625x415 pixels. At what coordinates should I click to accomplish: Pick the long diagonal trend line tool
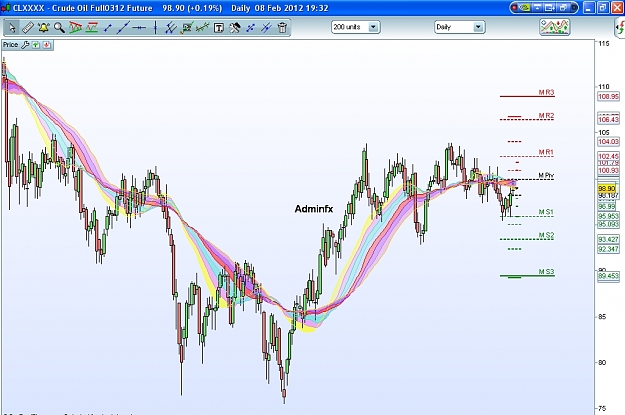(123, 28)
